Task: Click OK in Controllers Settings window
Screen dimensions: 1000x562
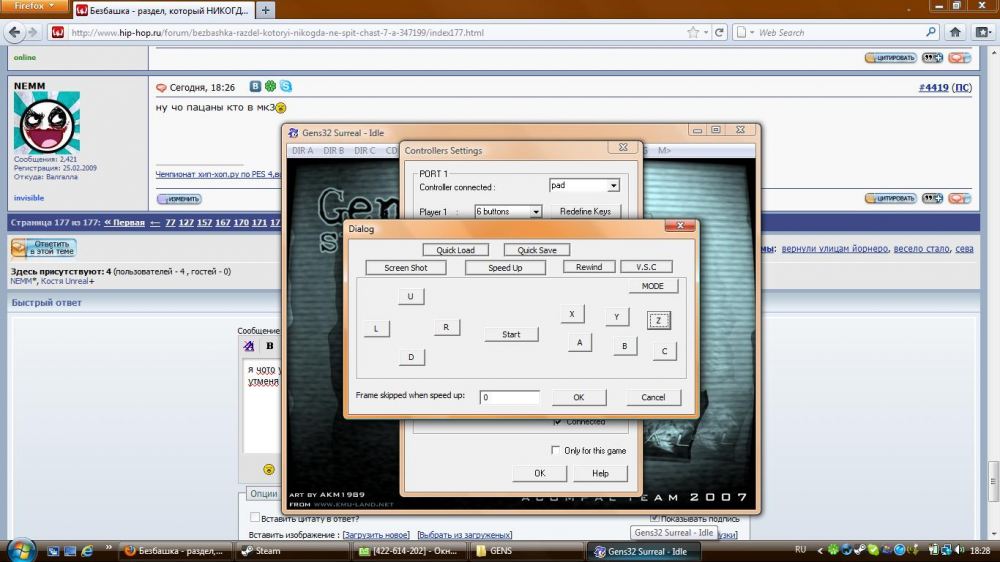Action: click(540, 473)
